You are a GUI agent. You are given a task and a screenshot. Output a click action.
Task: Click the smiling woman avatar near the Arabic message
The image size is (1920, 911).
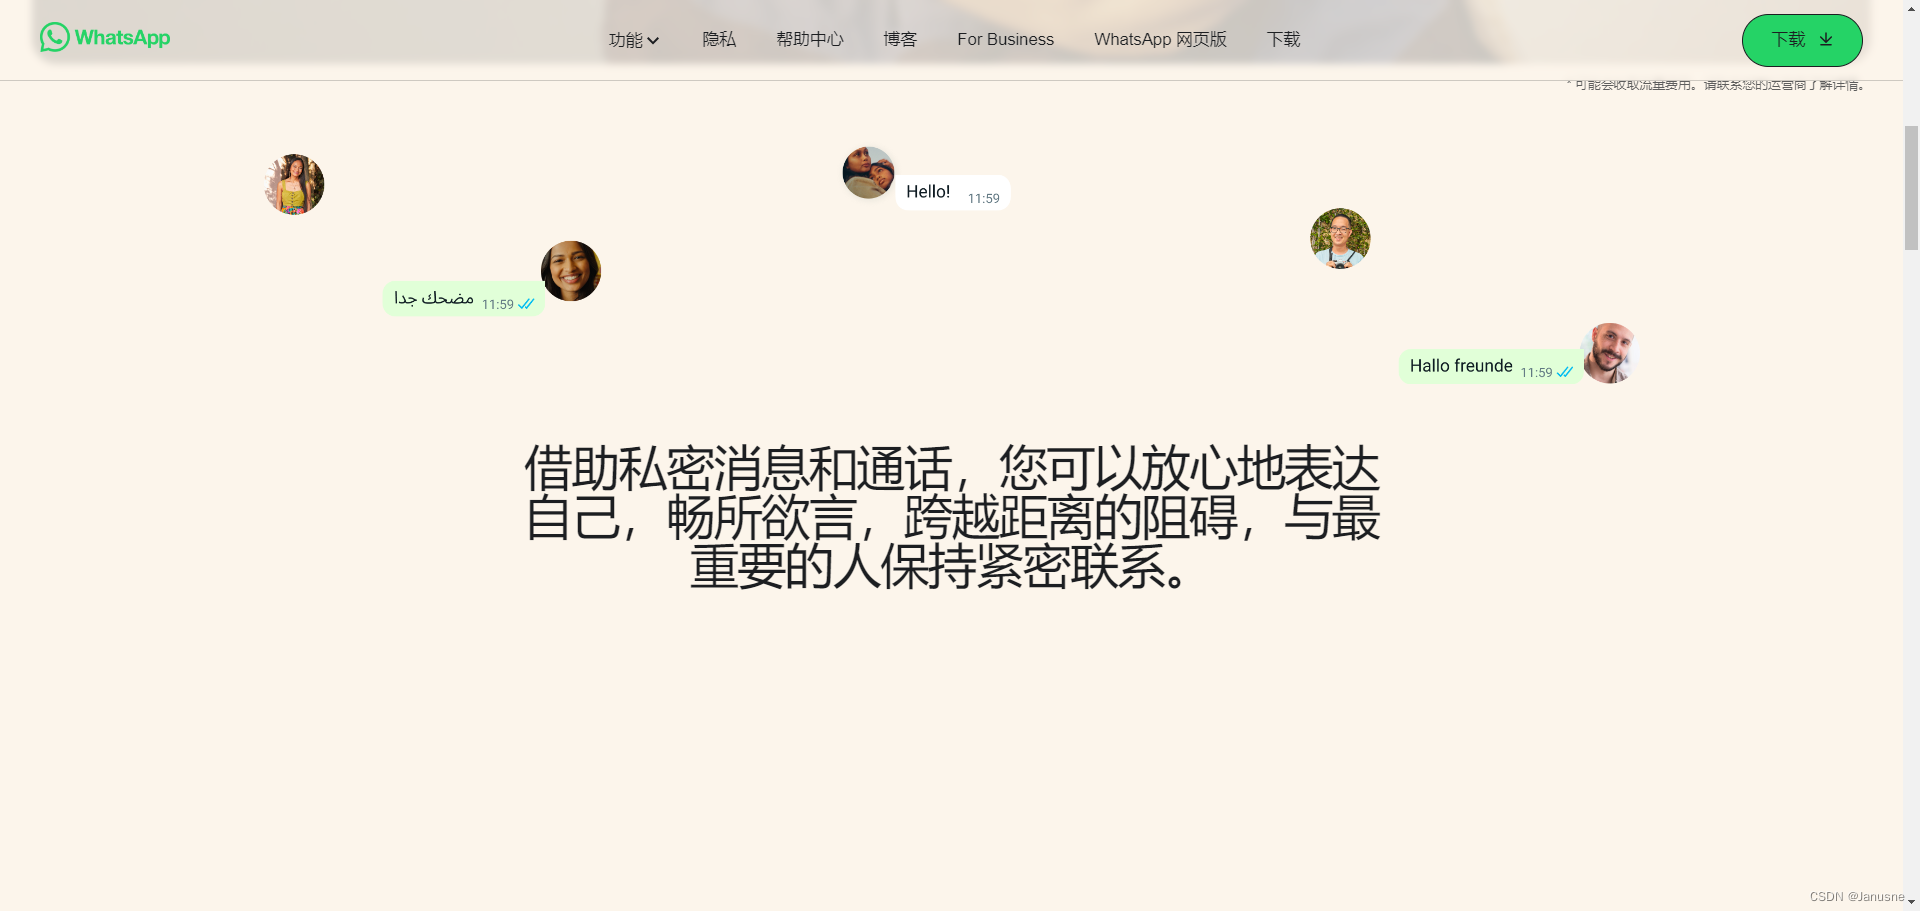571,270
